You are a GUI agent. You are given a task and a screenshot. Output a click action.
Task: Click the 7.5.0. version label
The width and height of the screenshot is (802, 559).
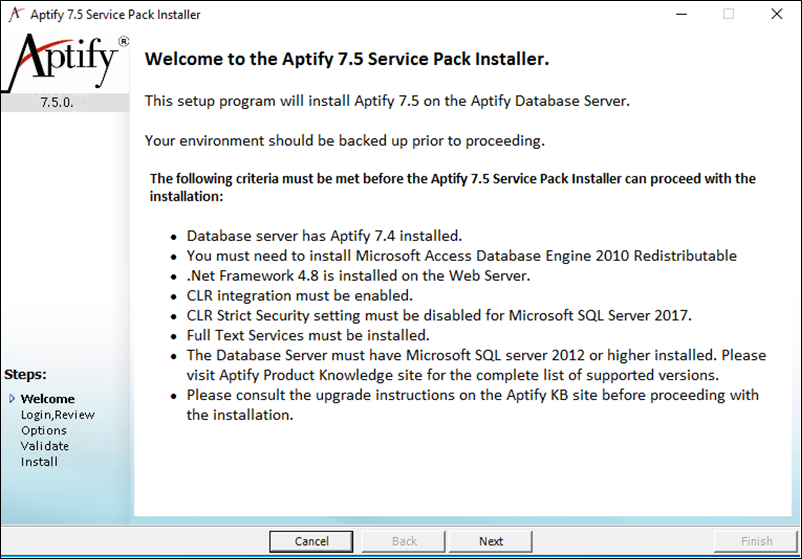57,102
